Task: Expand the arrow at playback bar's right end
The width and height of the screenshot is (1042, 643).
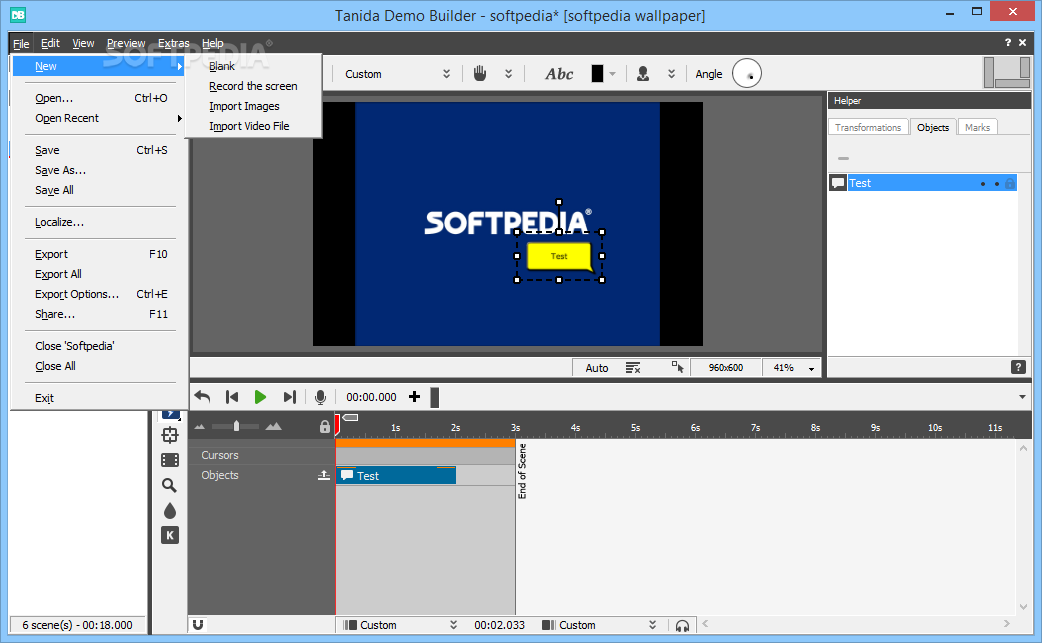Action: point(1022,397)
